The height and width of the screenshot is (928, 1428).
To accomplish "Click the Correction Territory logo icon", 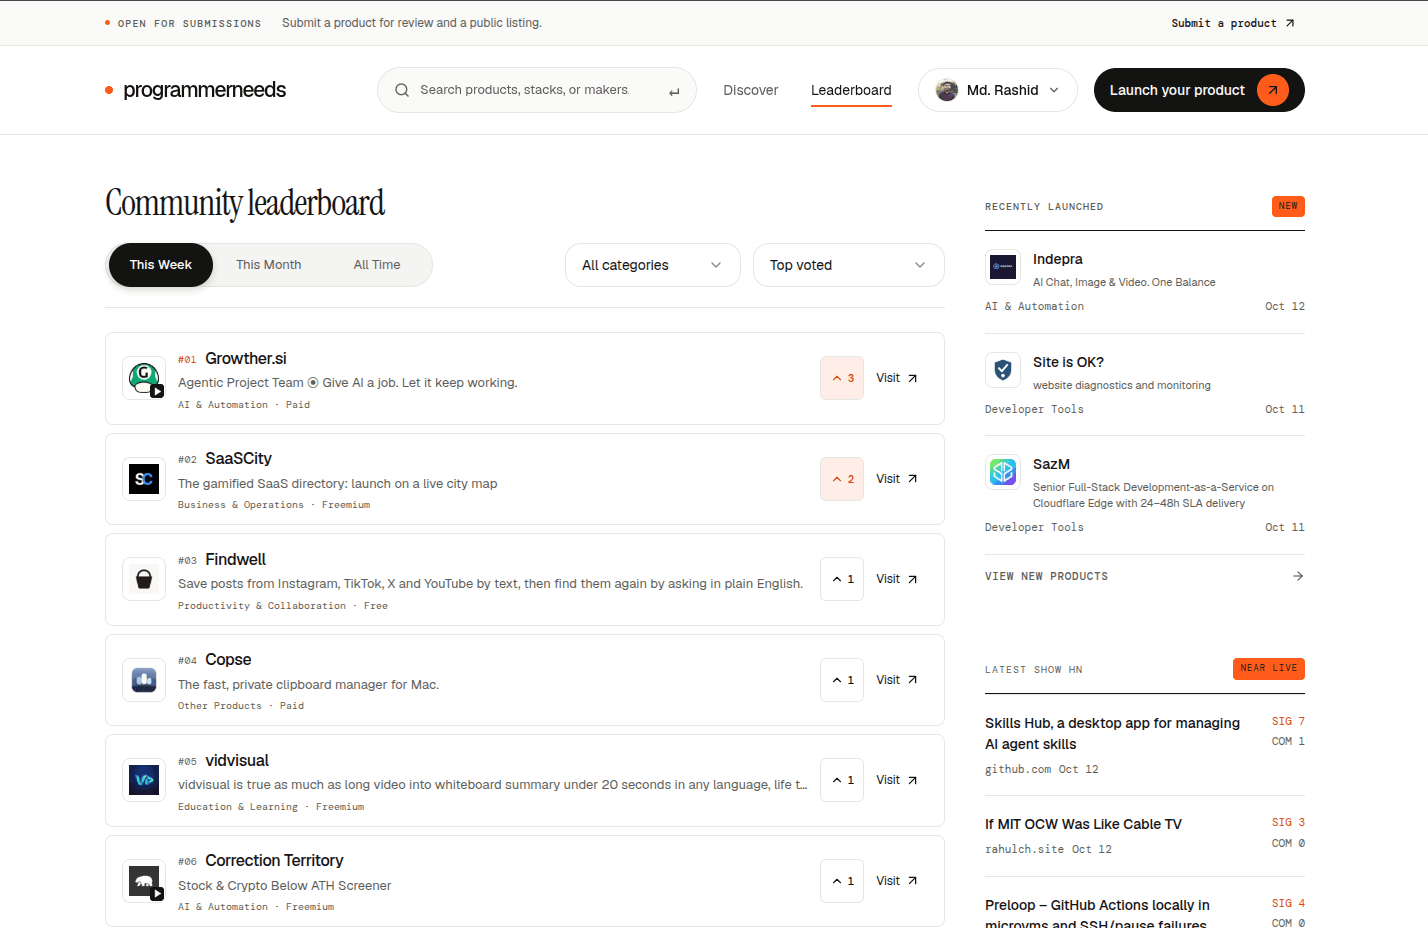I will click(x=144, y=881).
